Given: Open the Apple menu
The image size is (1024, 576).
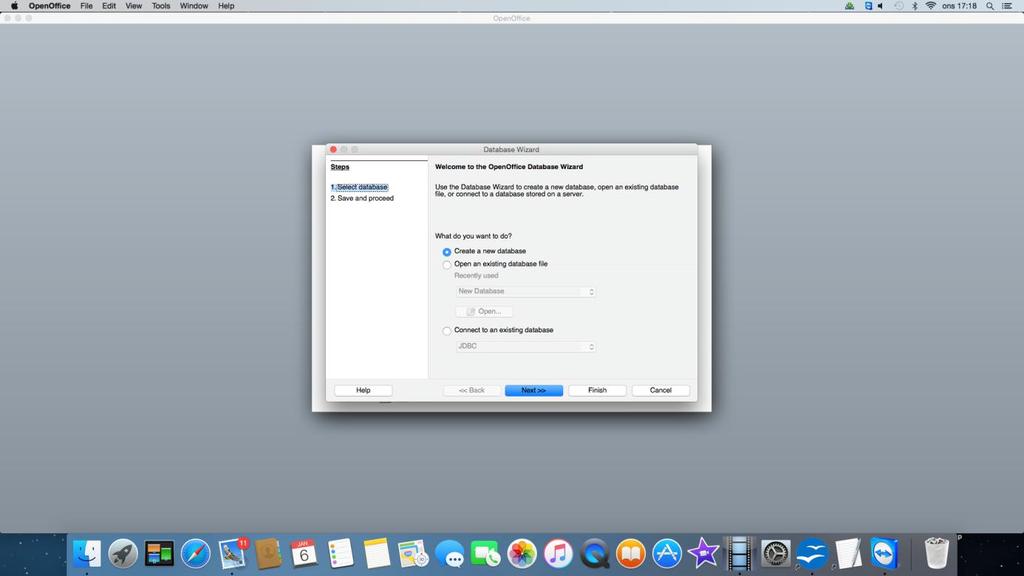Looking at the screenshot, I should pyautogui.click(x=14, y=6).
